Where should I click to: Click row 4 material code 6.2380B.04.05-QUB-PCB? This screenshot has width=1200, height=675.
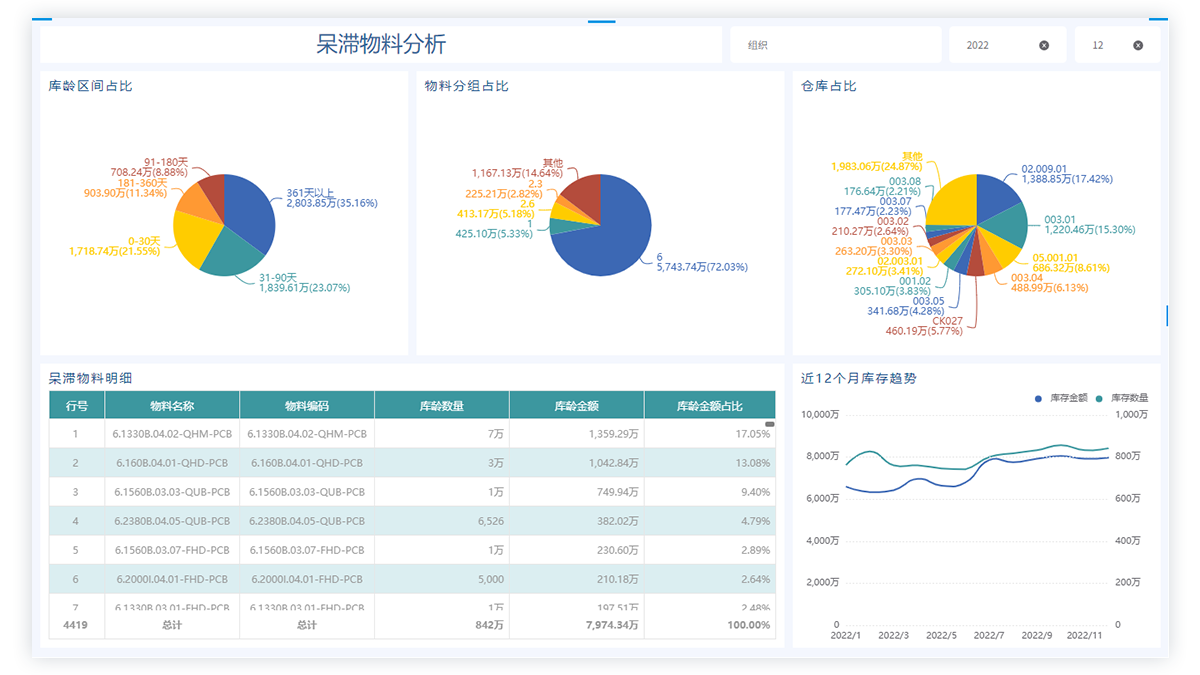coord(306,521)
